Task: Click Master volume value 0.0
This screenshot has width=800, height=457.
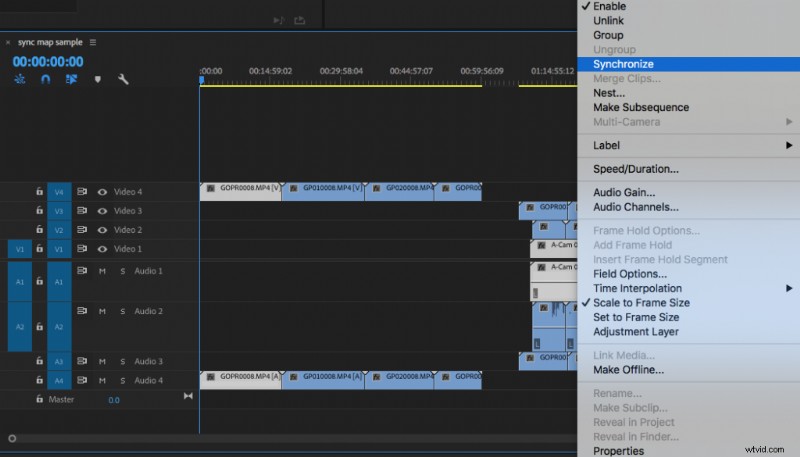Action: 114,400
